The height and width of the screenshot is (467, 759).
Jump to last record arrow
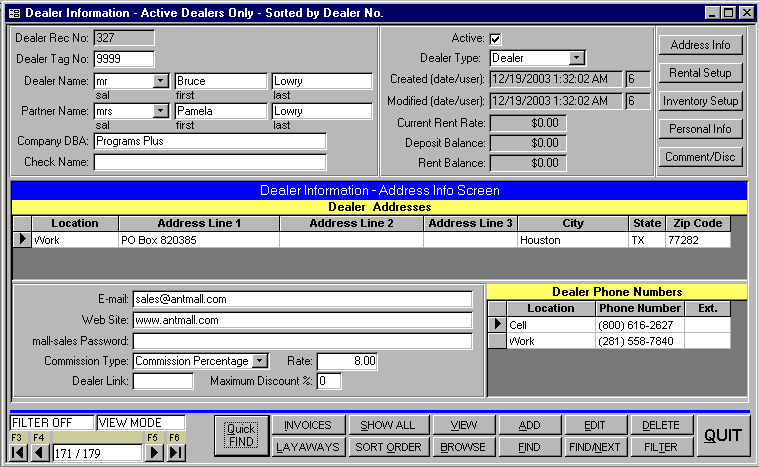coord(175,453)
